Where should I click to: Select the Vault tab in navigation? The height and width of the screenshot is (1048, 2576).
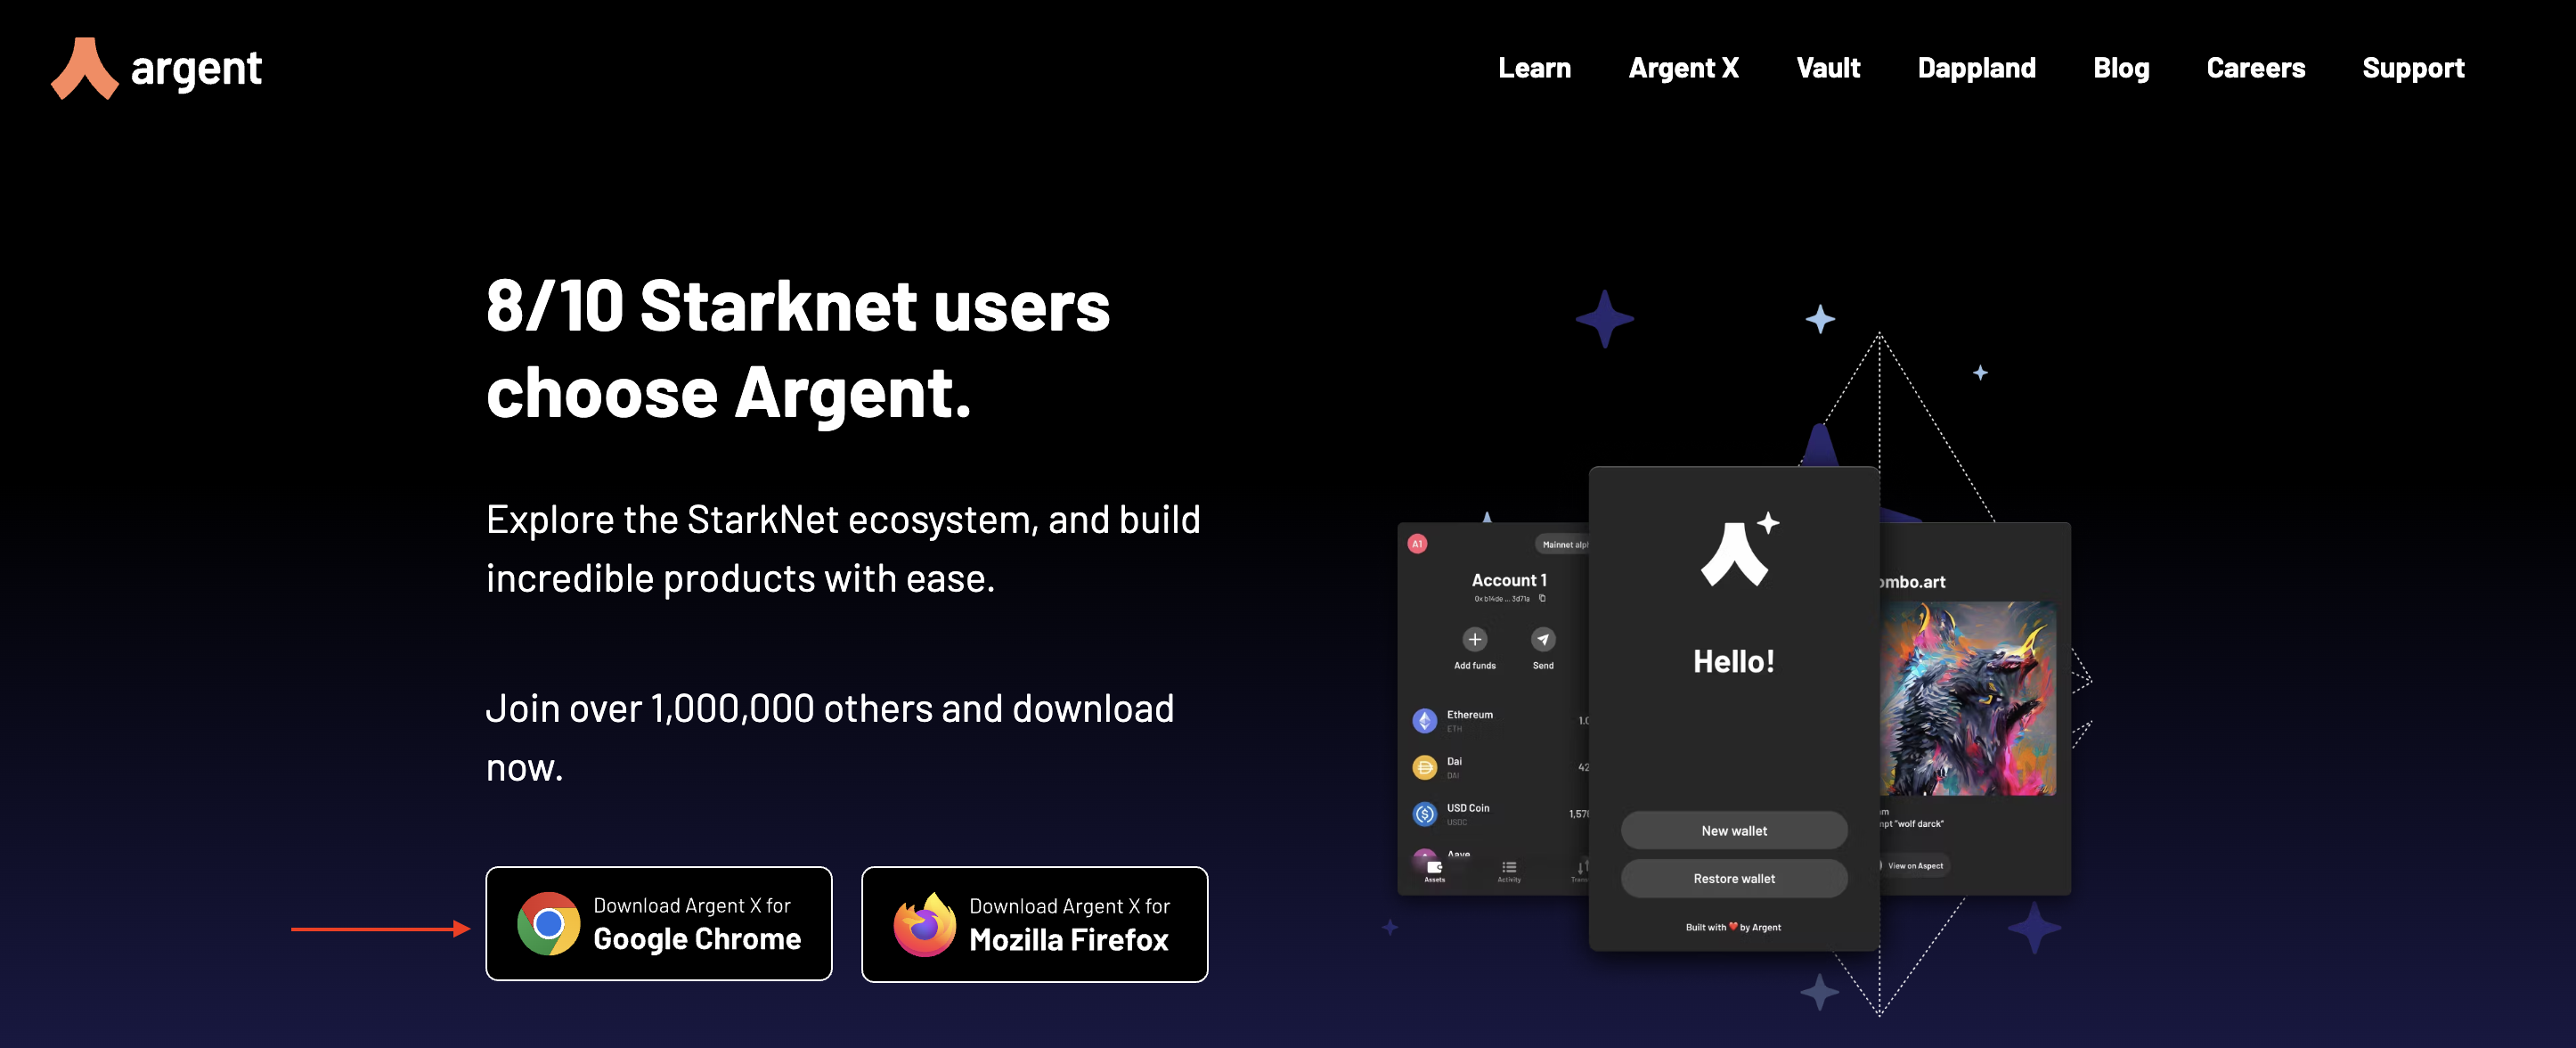1829,68
